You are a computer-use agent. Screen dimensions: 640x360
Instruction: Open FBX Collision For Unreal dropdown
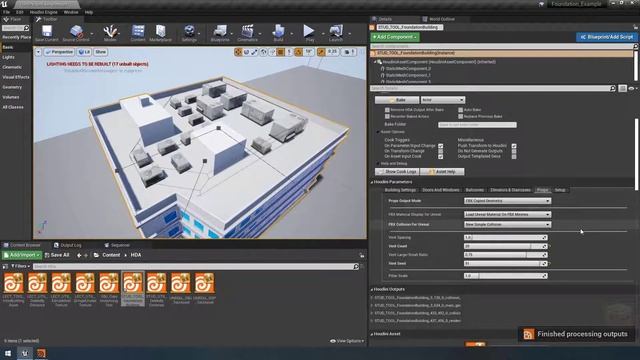coord(507,224)
